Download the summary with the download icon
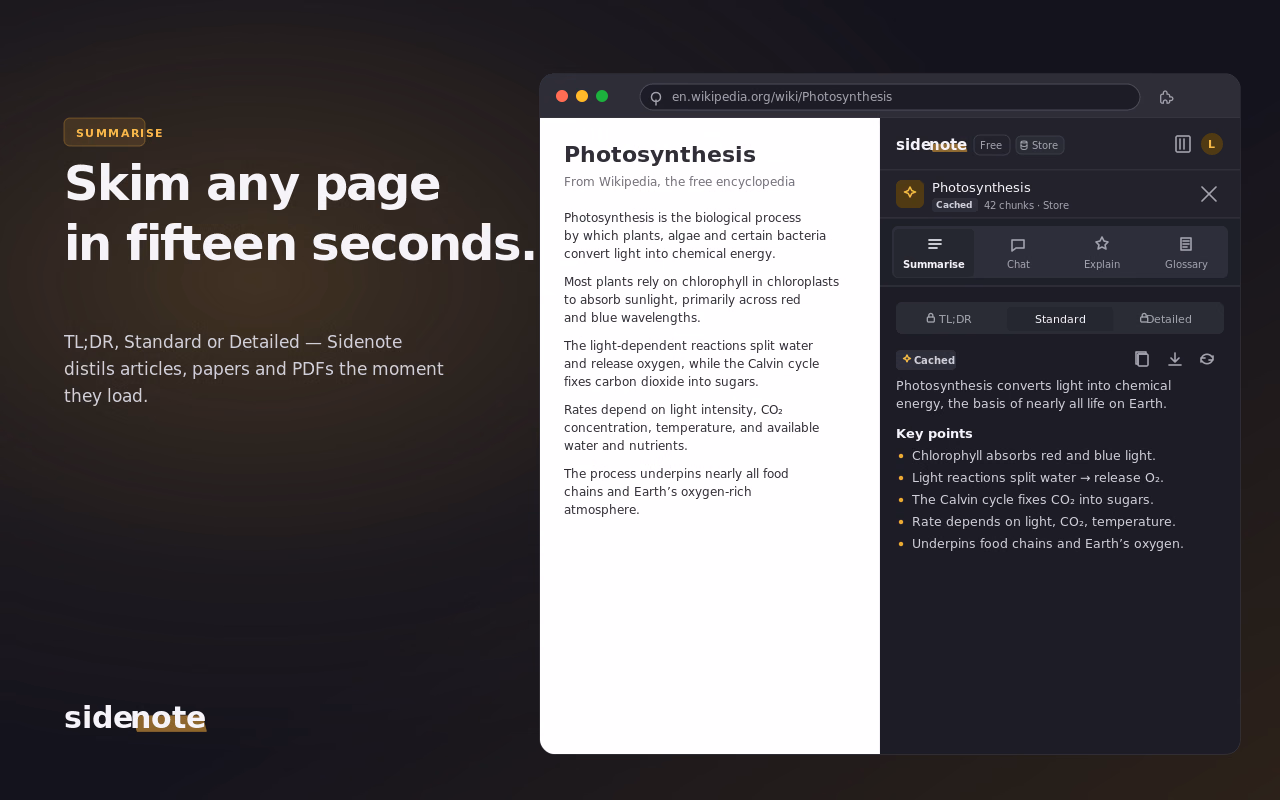Image resolution: width=1280 pixels, height=800 pixels. pos(1175,359)
